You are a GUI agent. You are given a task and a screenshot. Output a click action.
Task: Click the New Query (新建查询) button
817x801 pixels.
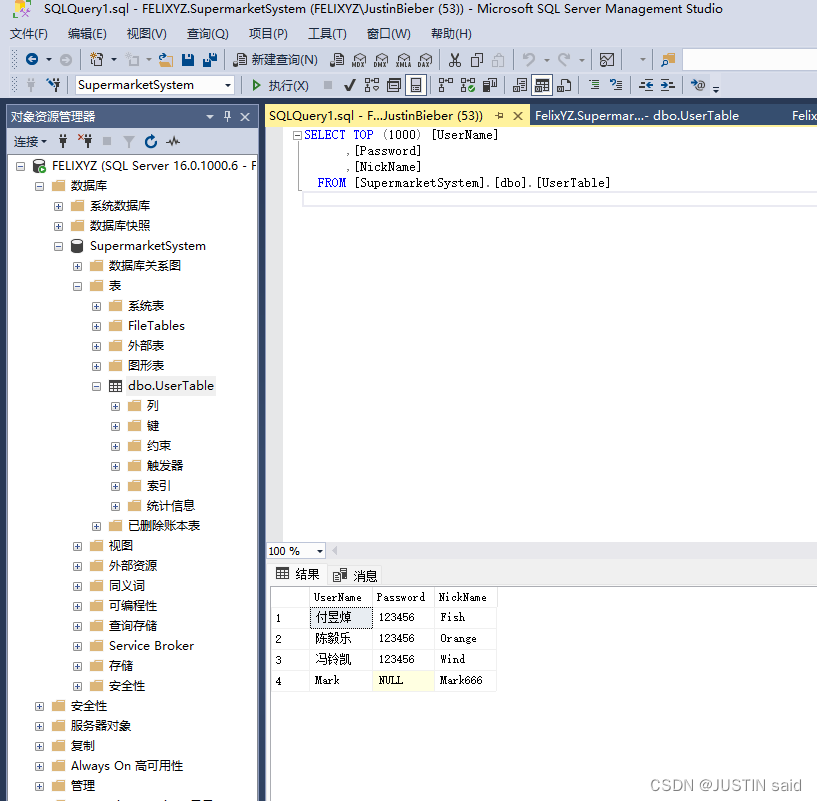275,60
